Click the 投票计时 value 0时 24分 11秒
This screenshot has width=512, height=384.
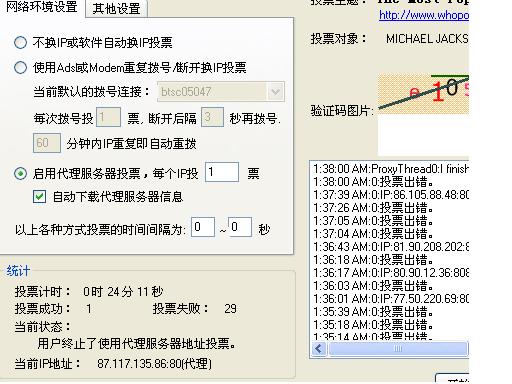123,292
